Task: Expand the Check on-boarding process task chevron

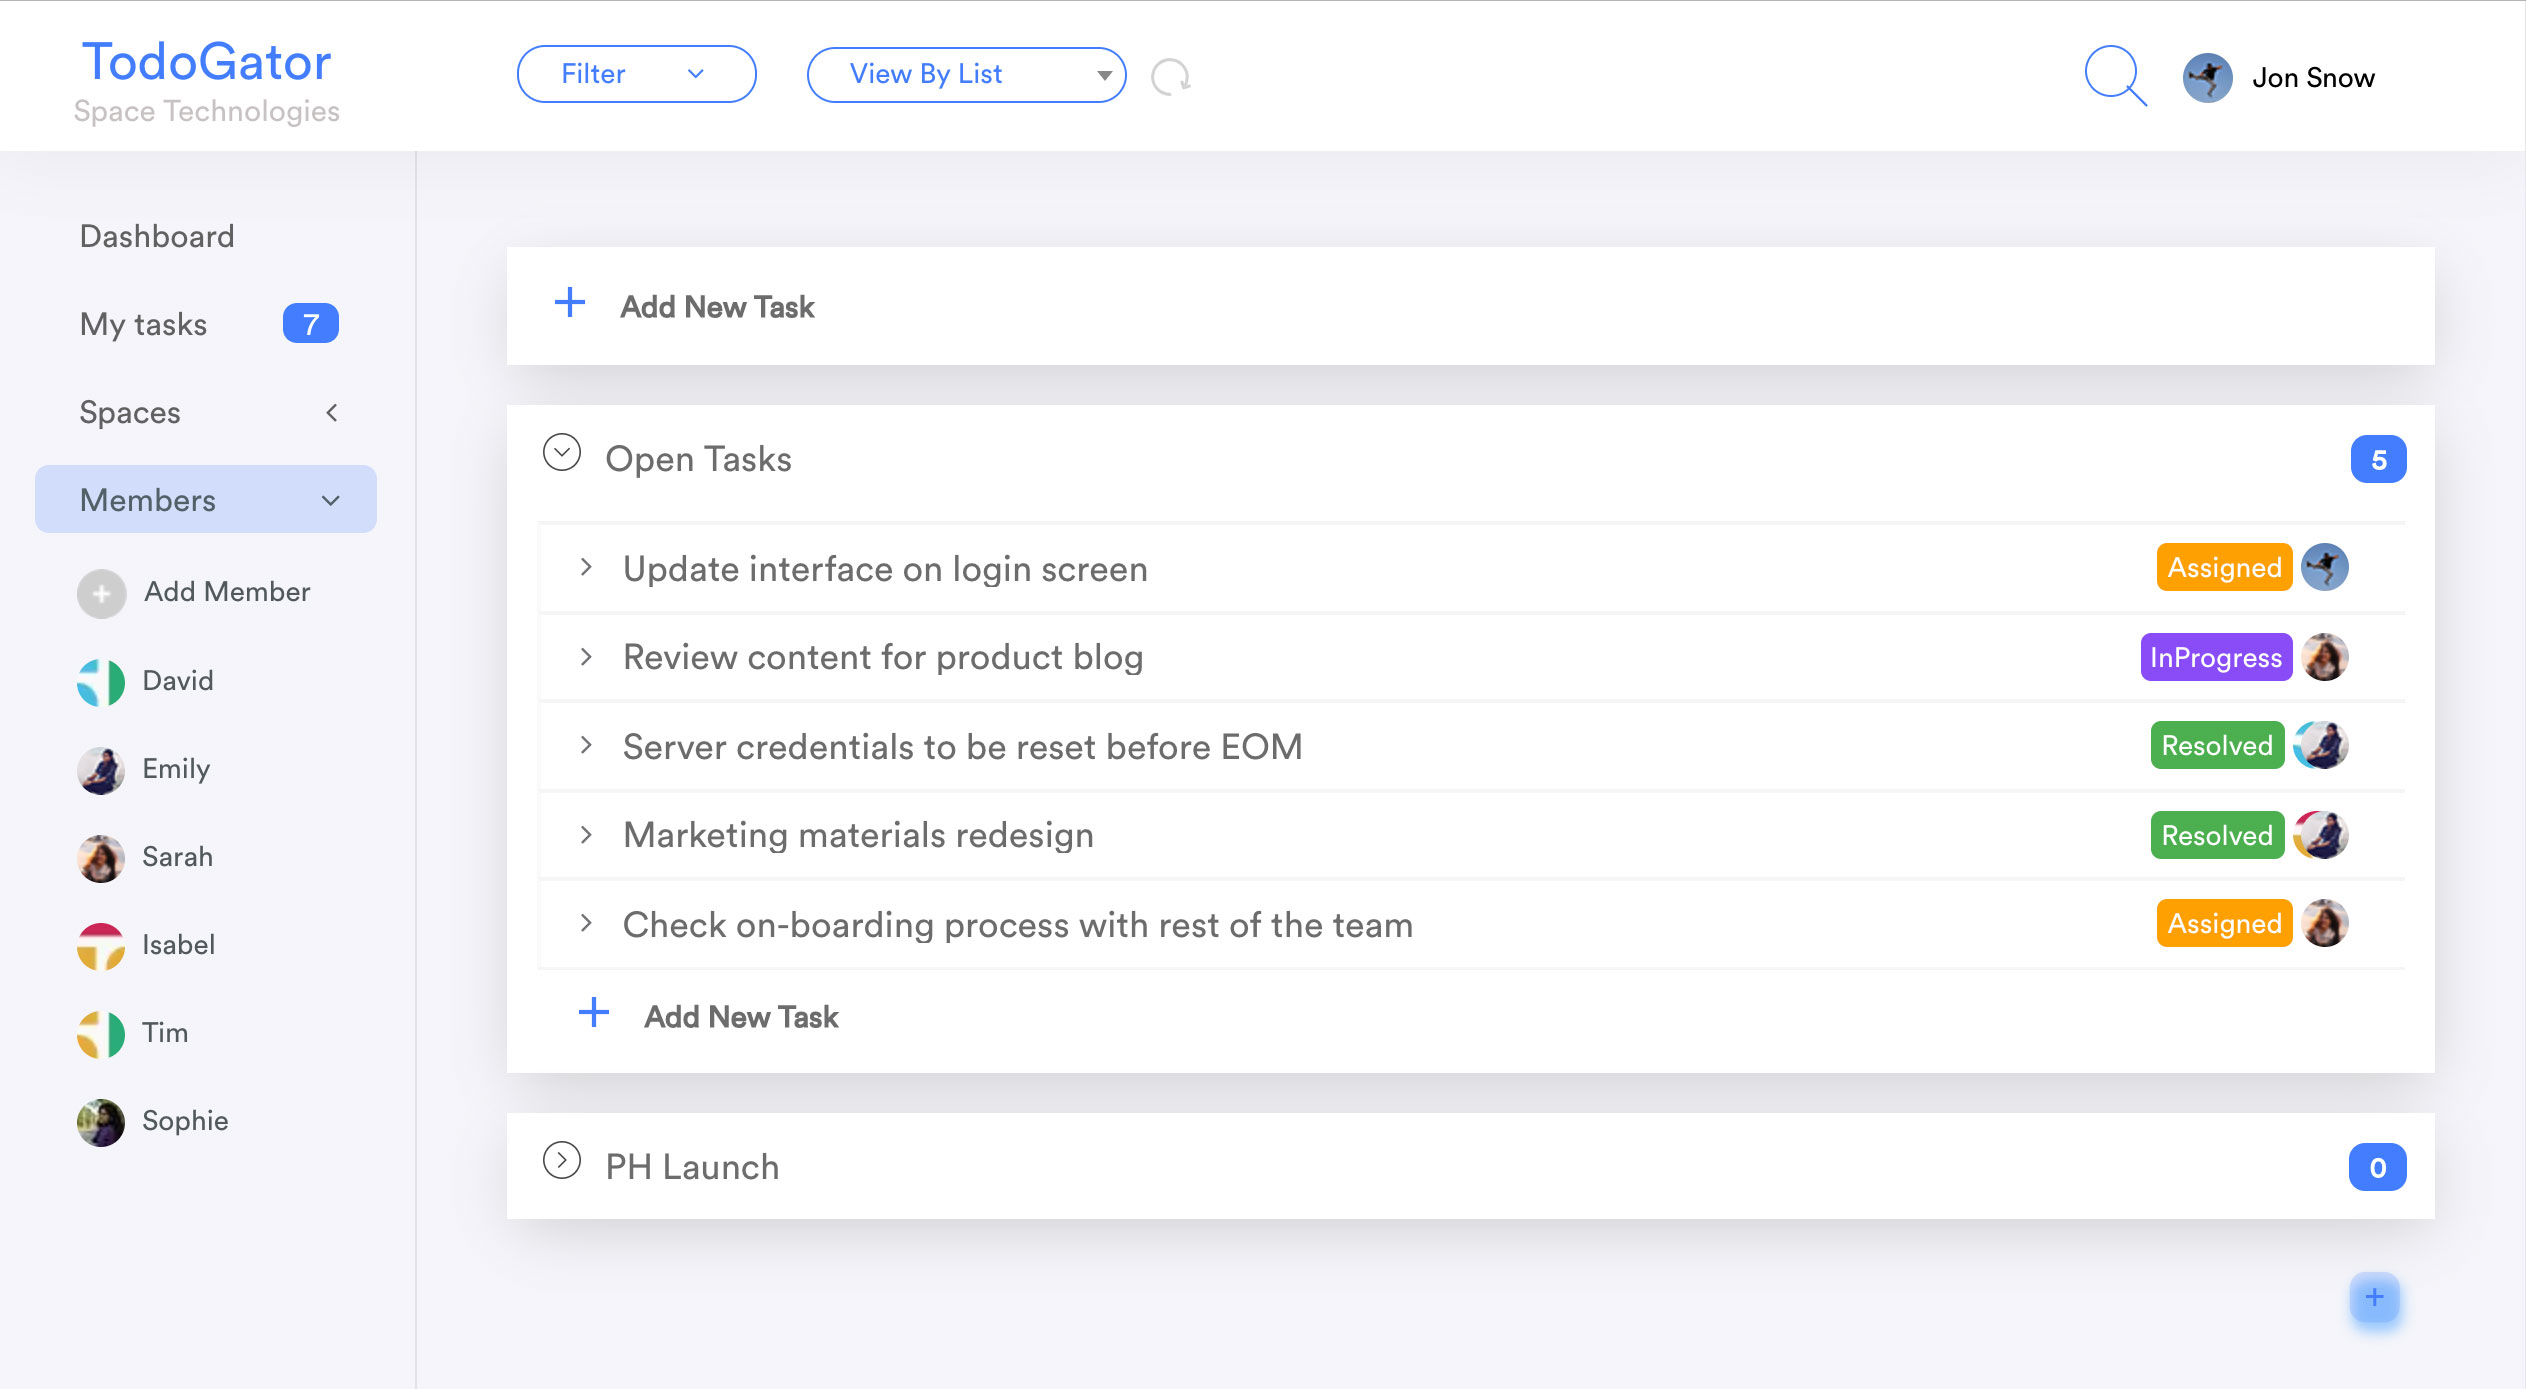Action: click(x=587, y=923)
